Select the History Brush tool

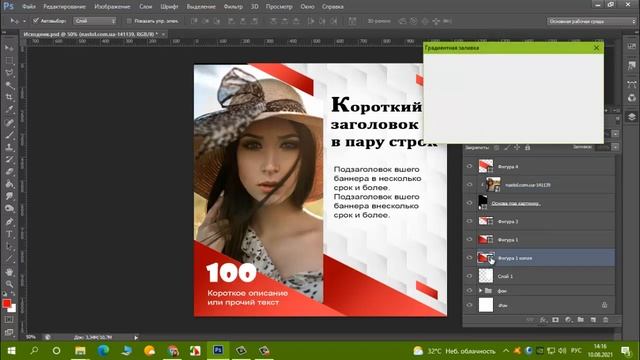tap(9, 159)
